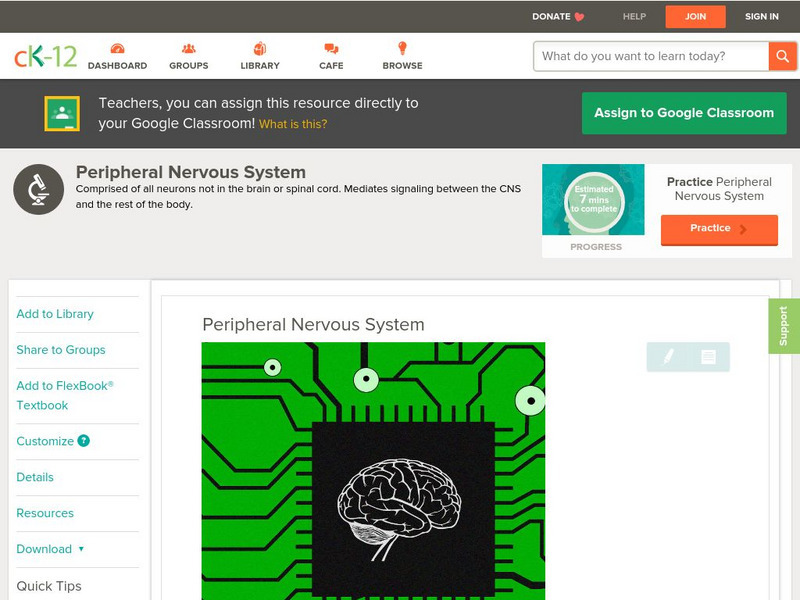
Task: Click the Customize link
Action: coord(45,441)
